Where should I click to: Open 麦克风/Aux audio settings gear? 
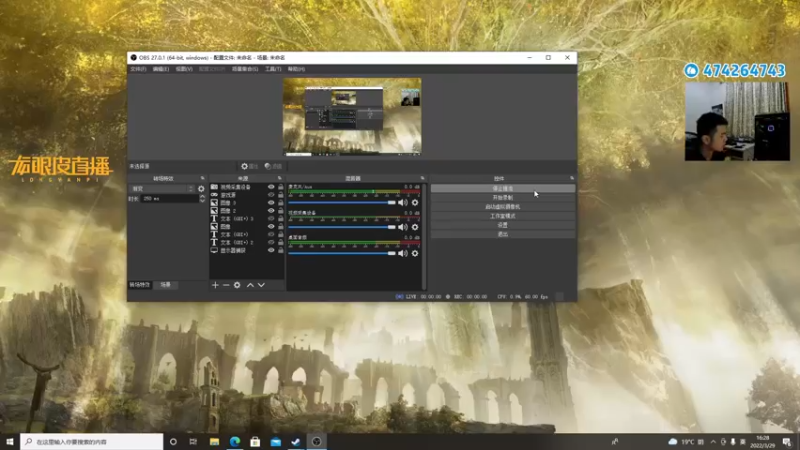click(415, 203)
